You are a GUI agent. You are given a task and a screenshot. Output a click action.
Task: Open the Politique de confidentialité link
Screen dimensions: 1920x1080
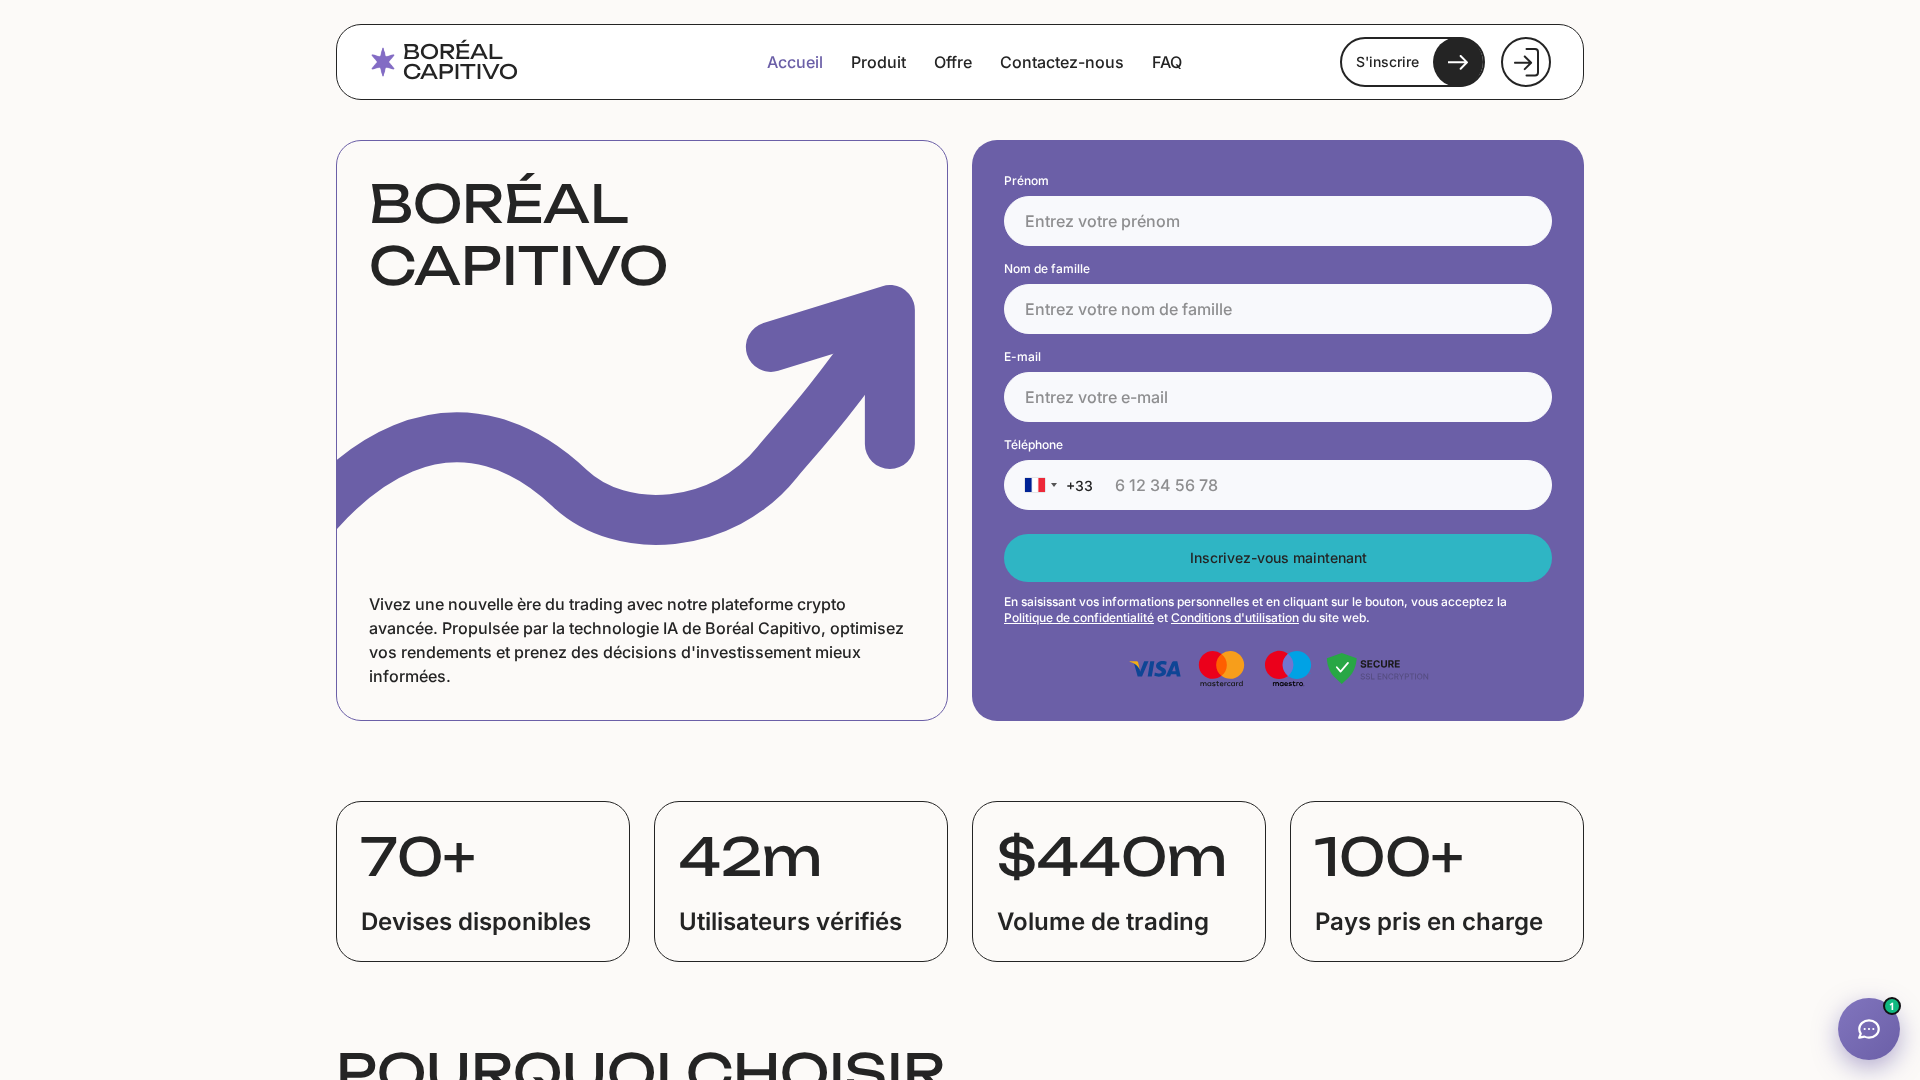click(1079, 618)
